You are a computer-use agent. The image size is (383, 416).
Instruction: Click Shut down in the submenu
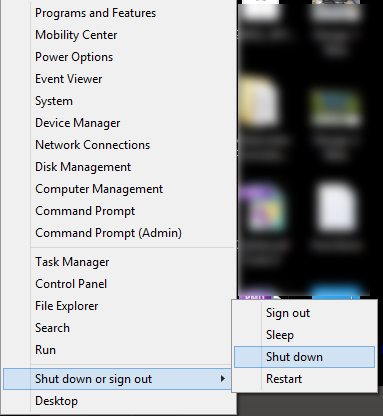(304, 357)
